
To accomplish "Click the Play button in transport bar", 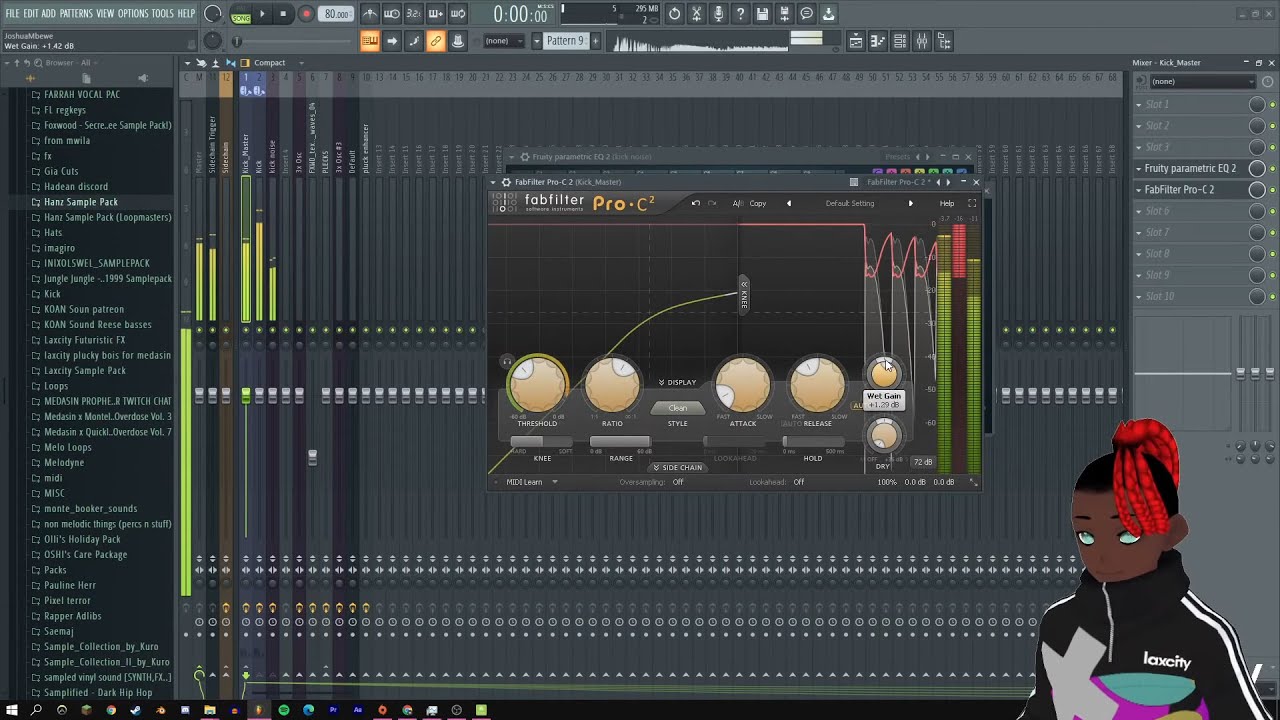I will (x=262, y=14).
